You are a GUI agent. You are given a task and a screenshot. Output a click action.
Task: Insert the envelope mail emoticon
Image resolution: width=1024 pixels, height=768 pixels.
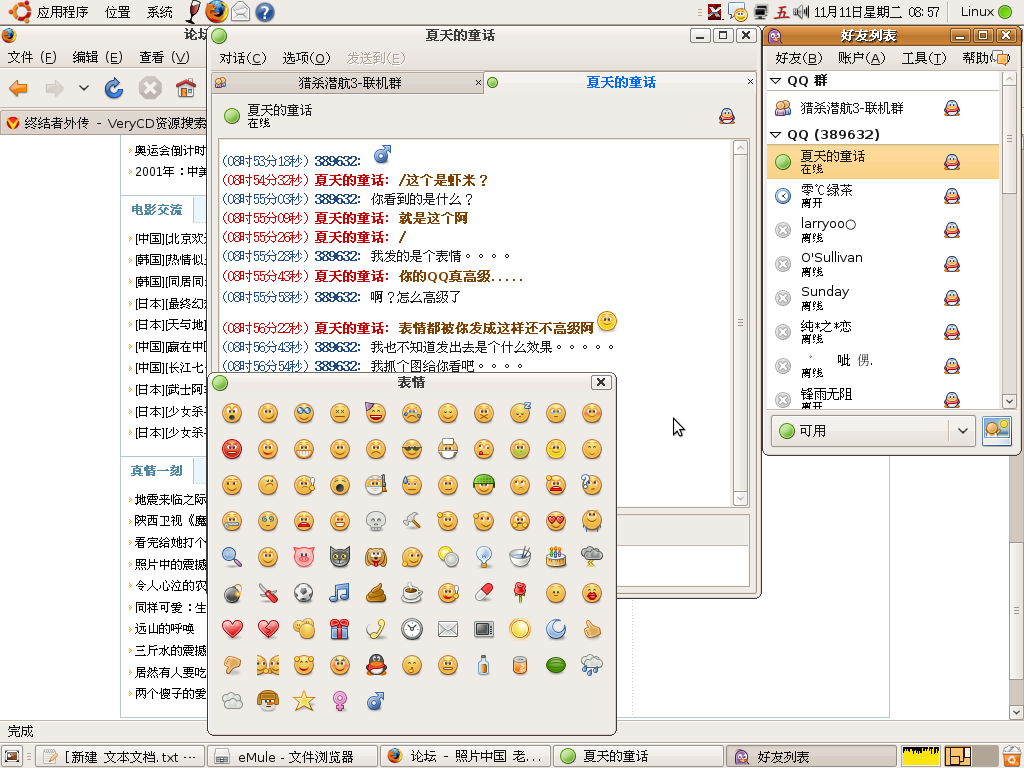coord(447,629)
